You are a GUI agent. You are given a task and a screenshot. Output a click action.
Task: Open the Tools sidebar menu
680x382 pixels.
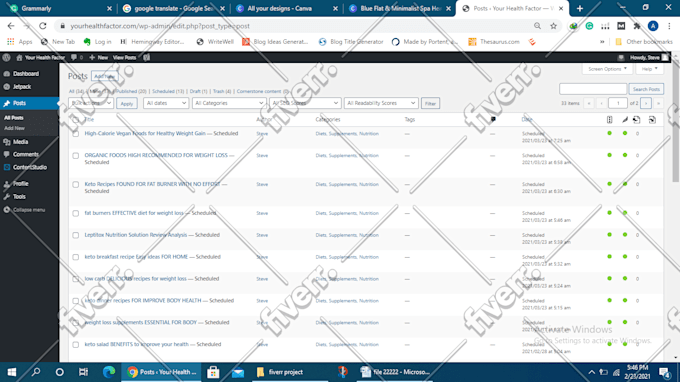19,197
